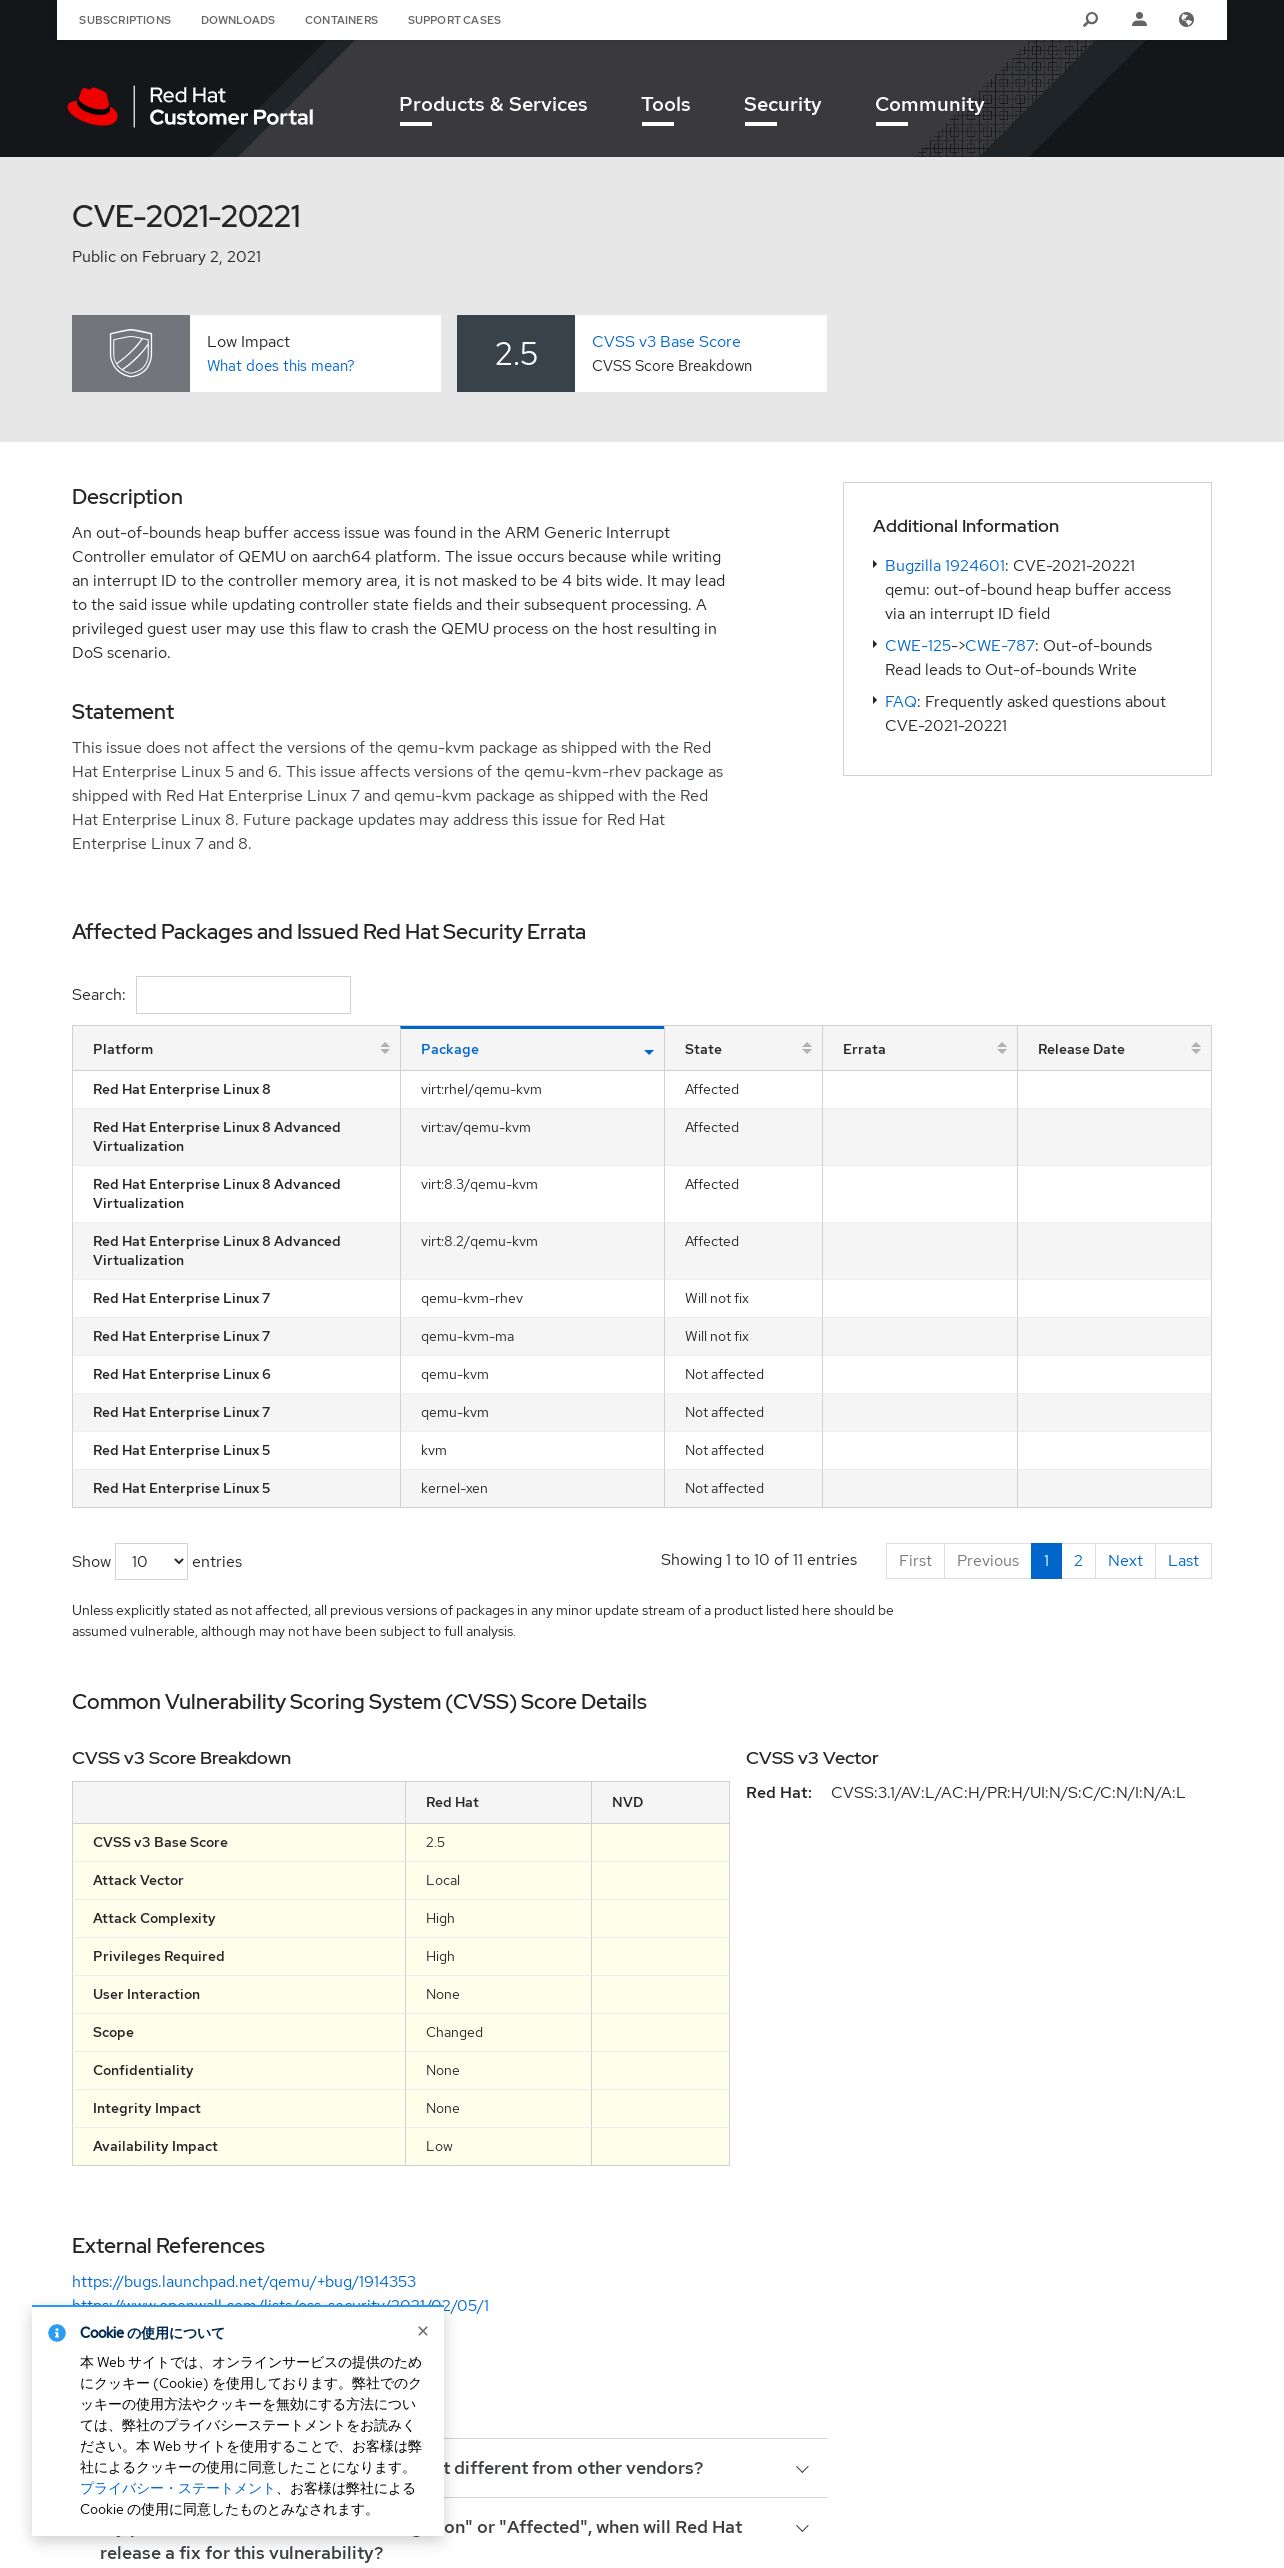Click the 'NVD' column header

tap(660, 1802)
